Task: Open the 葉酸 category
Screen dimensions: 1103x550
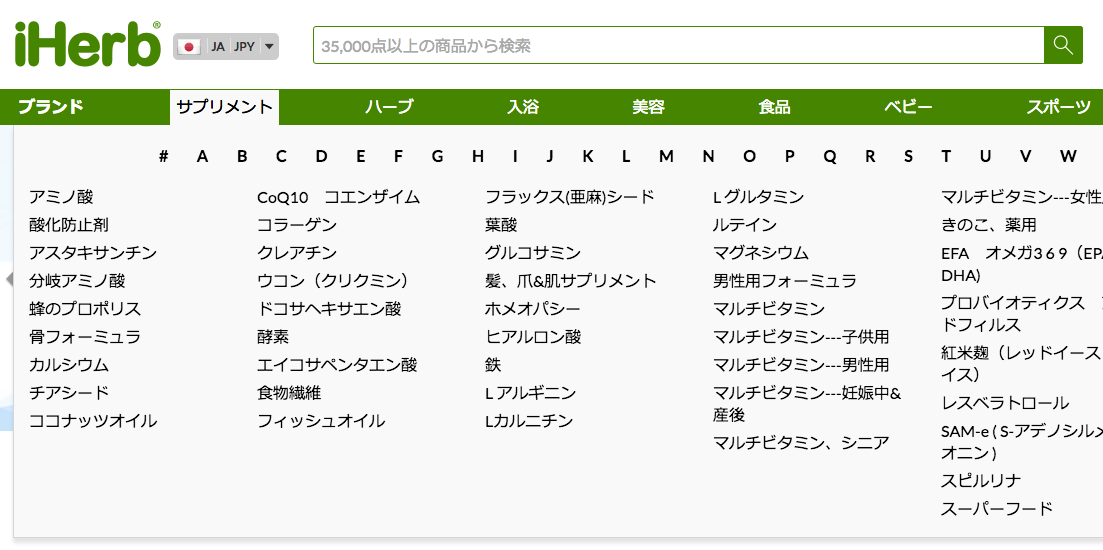Action: (501, 225)
